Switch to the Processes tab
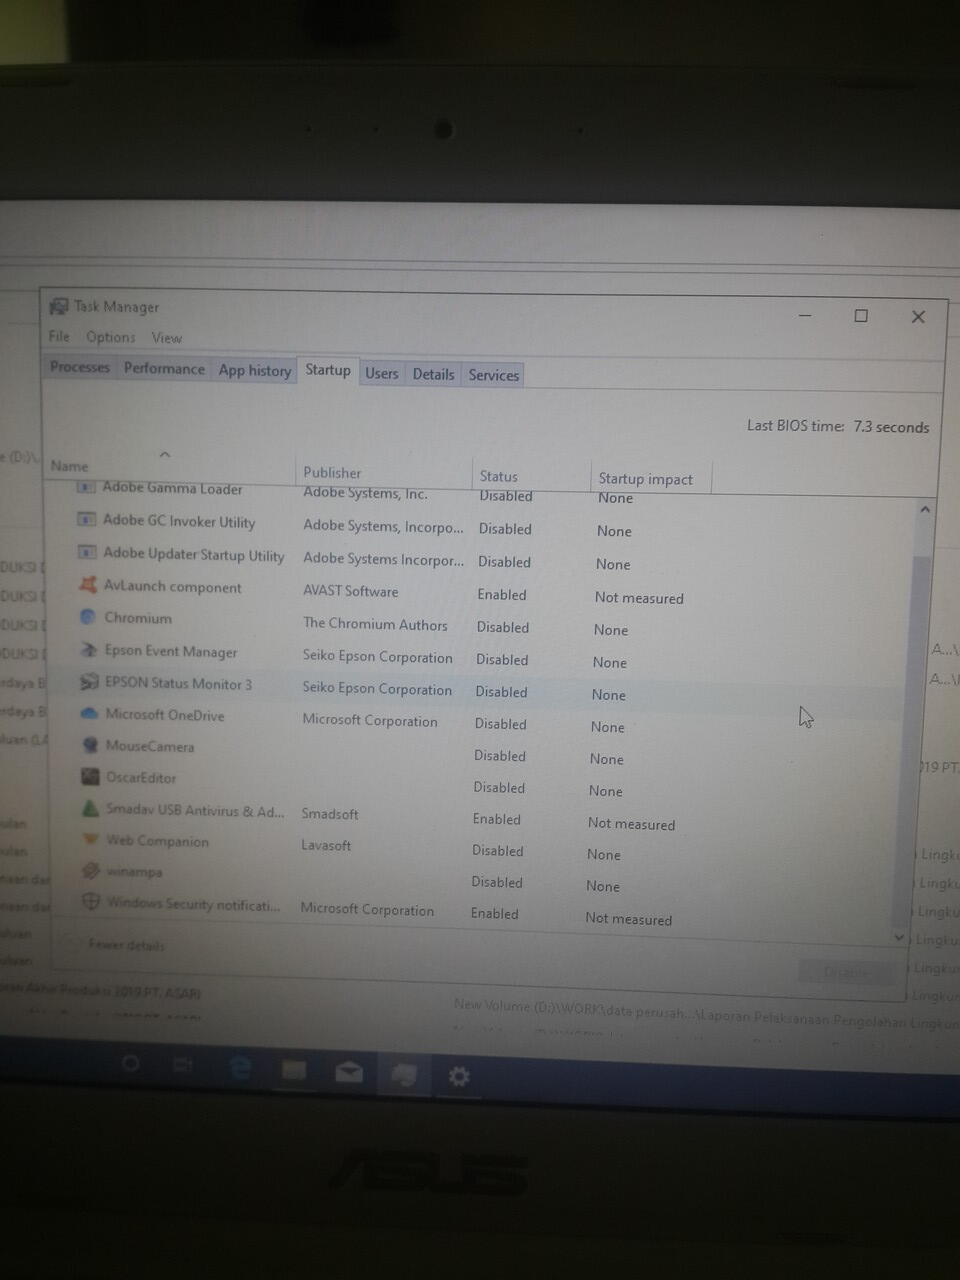The height and width of the screenshot is (1280, 960). [80, 367]
